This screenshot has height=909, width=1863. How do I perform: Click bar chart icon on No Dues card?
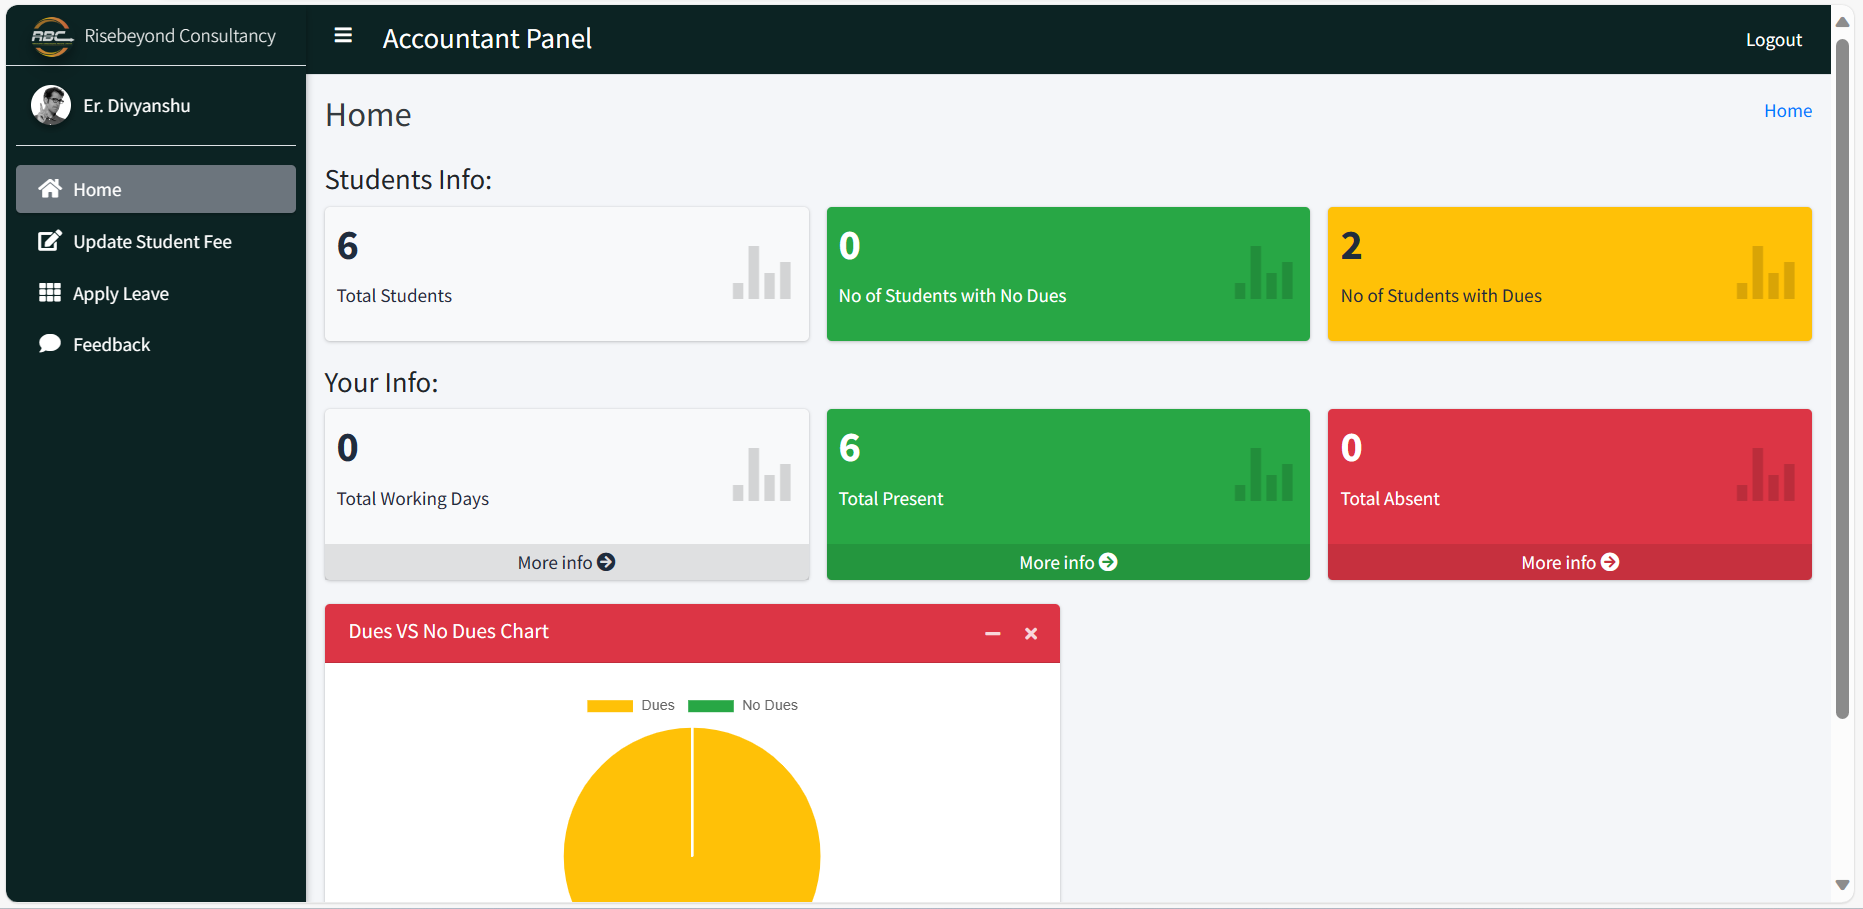[x=1264, y=272]
